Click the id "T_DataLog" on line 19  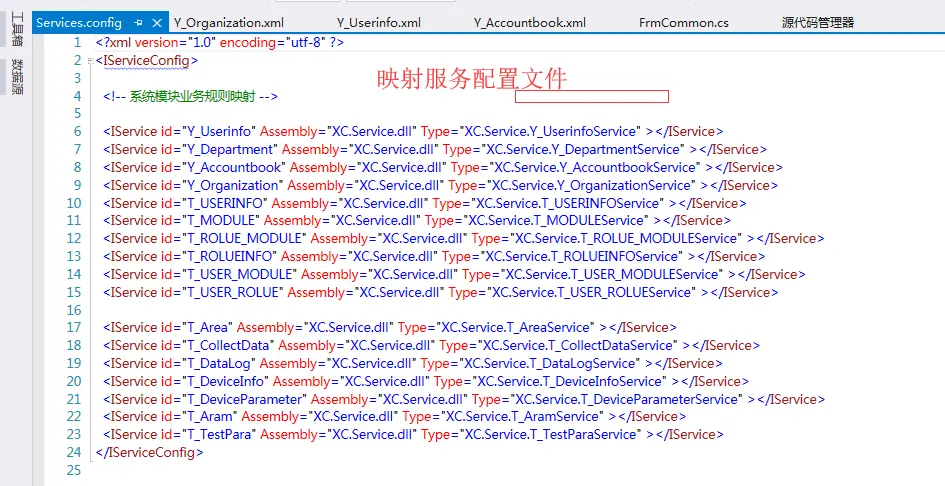pyautogui.click(x=219, y=364)
